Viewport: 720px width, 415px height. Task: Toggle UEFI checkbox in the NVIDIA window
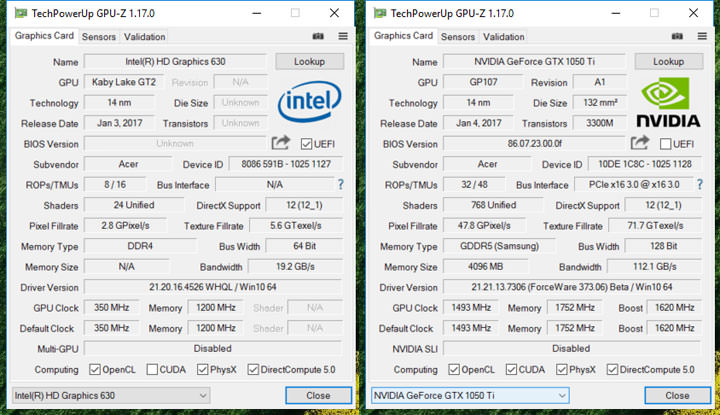click(666, 144)
